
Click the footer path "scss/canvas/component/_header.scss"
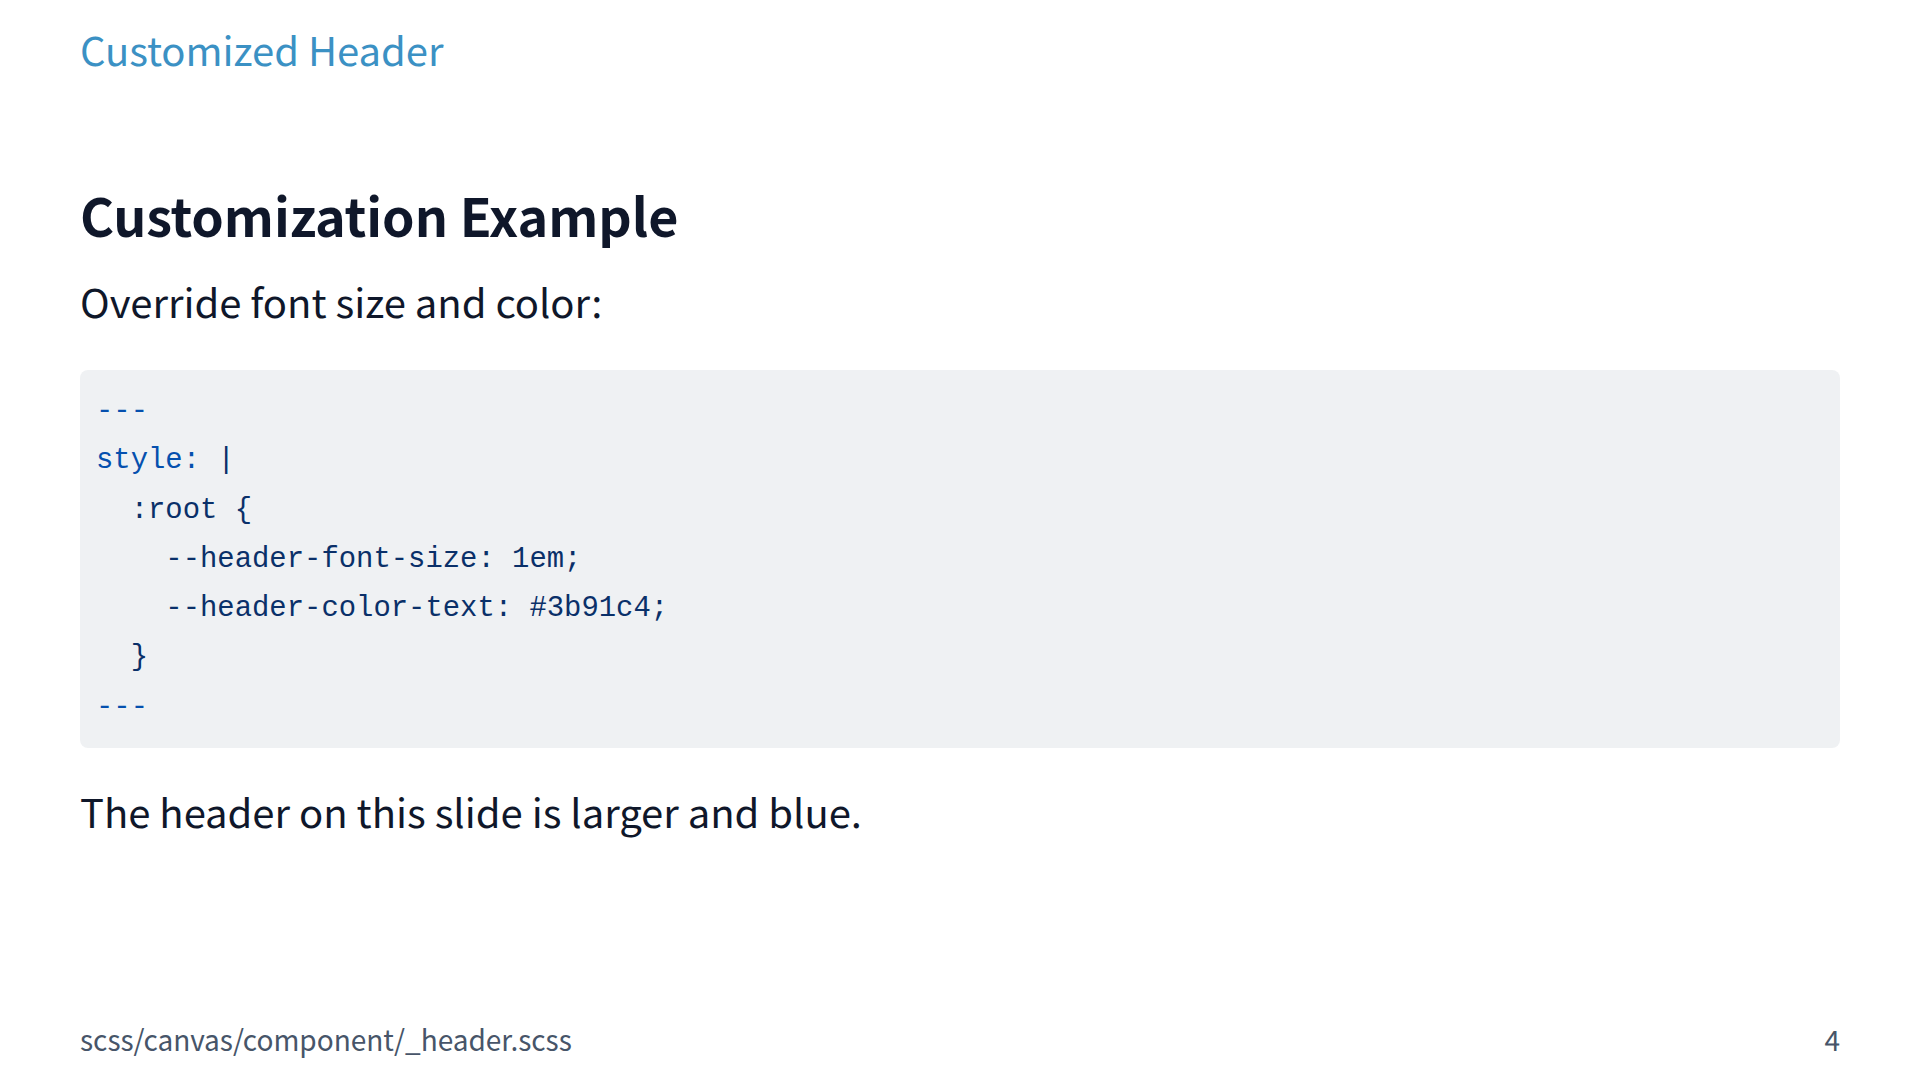pyautogui.click(x=326, y=1041)
